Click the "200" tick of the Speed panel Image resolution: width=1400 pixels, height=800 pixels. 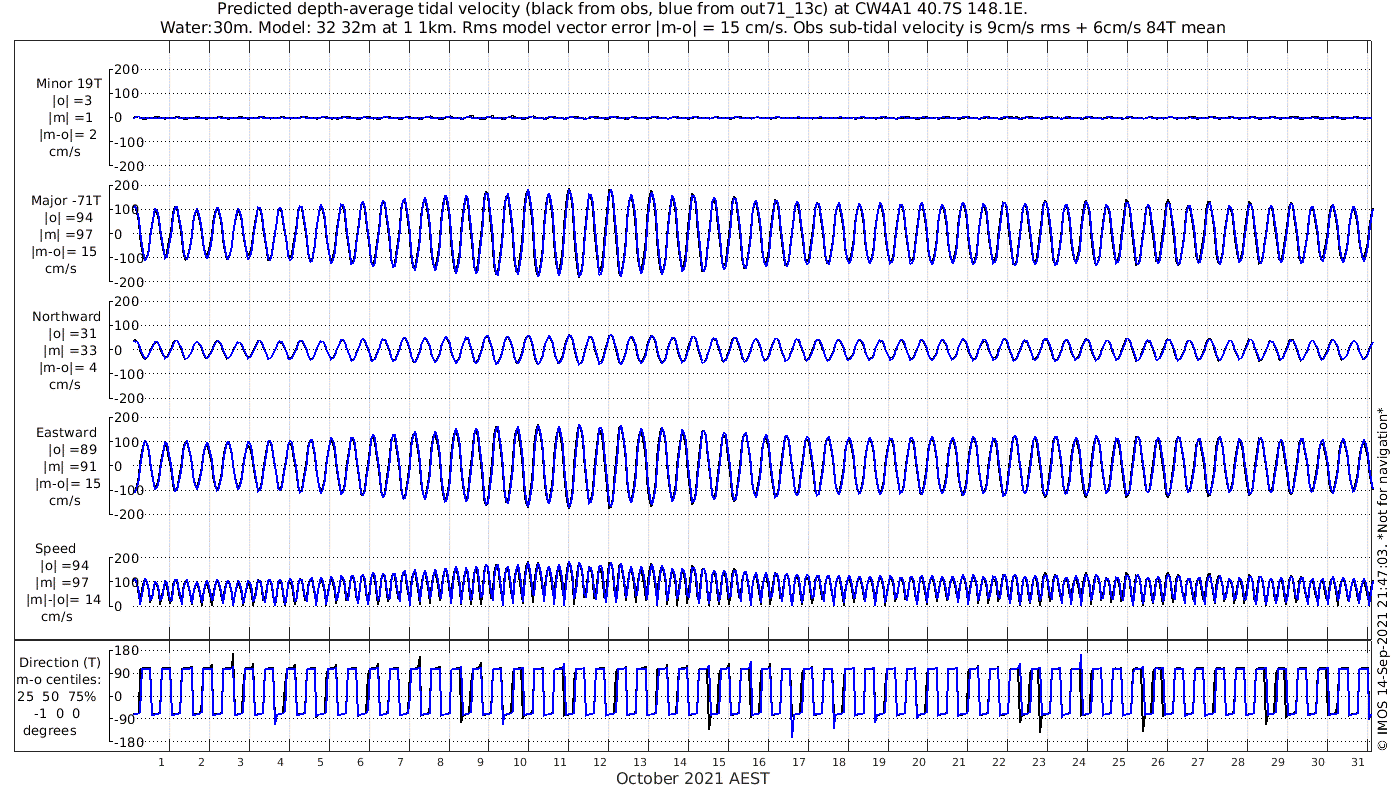[126, 558]
